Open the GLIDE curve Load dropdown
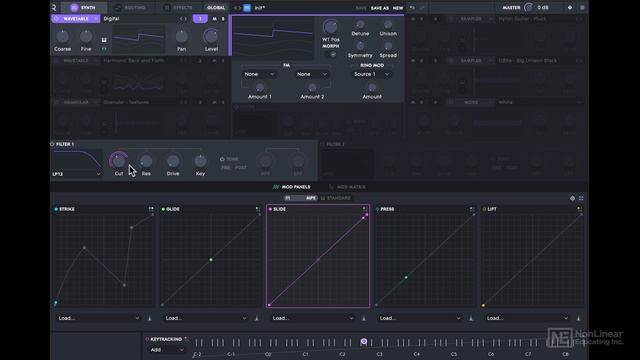The image size is (640, 360). click(205, 318)
